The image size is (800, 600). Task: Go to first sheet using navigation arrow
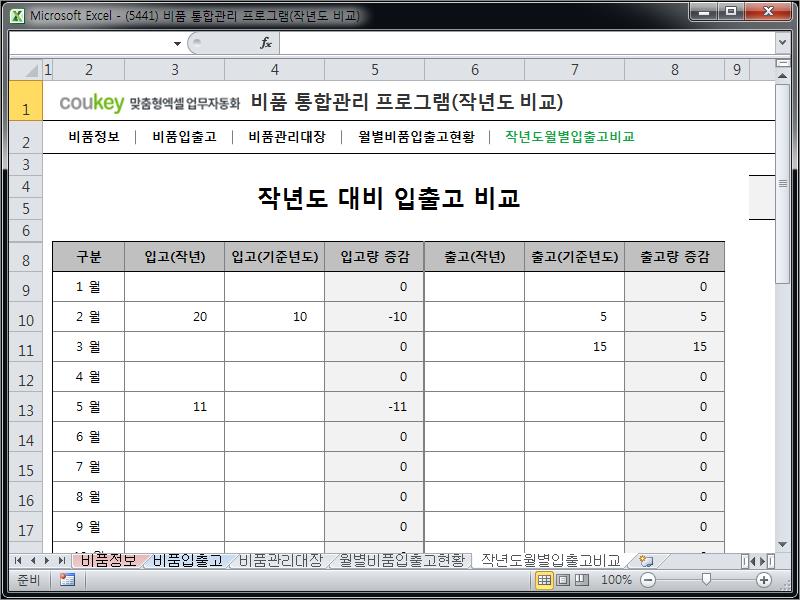18,561
